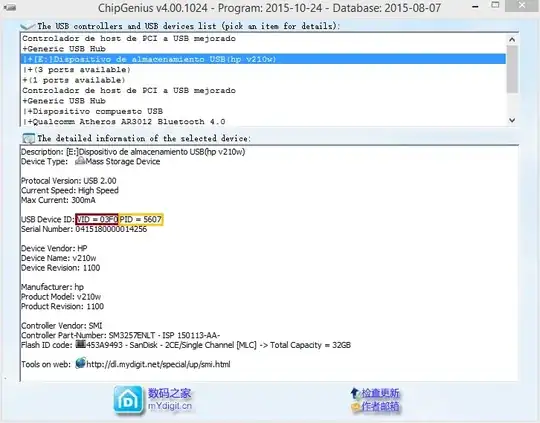This screenshot has width=540, height=423.
Task: Click the 'Total Capacity = 32GB' text
Action: [x=310, y=345]
